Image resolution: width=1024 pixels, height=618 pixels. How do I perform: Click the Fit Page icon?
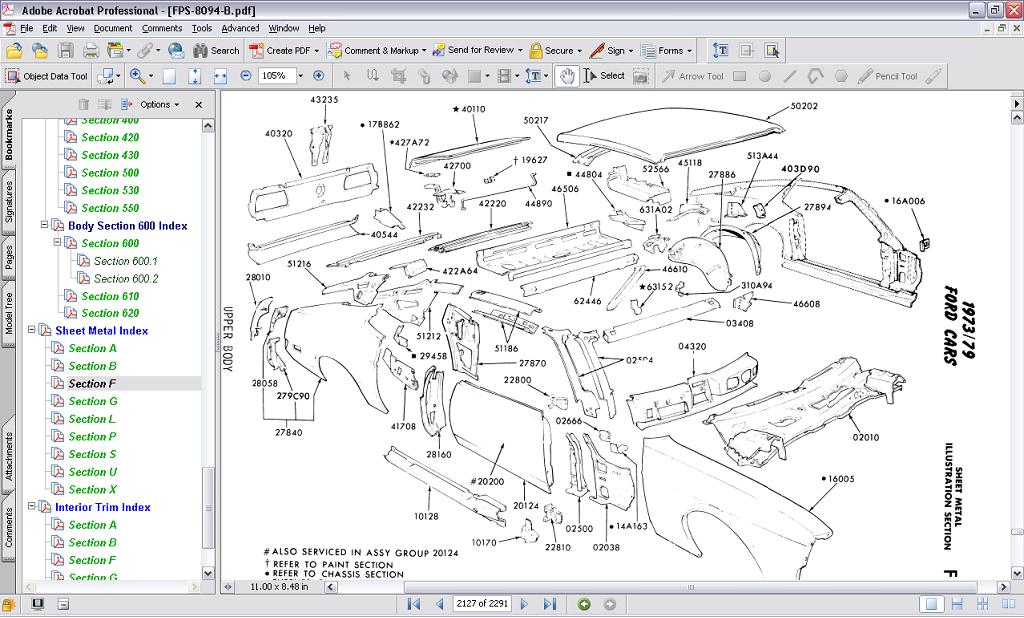coord(195,76)
